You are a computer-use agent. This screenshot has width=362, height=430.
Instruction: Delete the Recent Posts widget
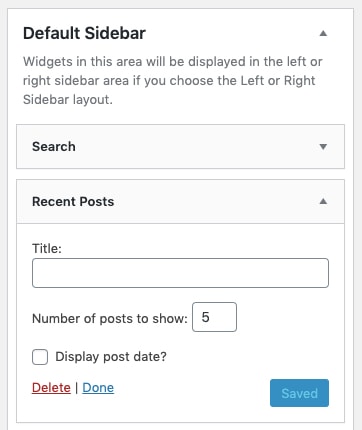point(51,388)
